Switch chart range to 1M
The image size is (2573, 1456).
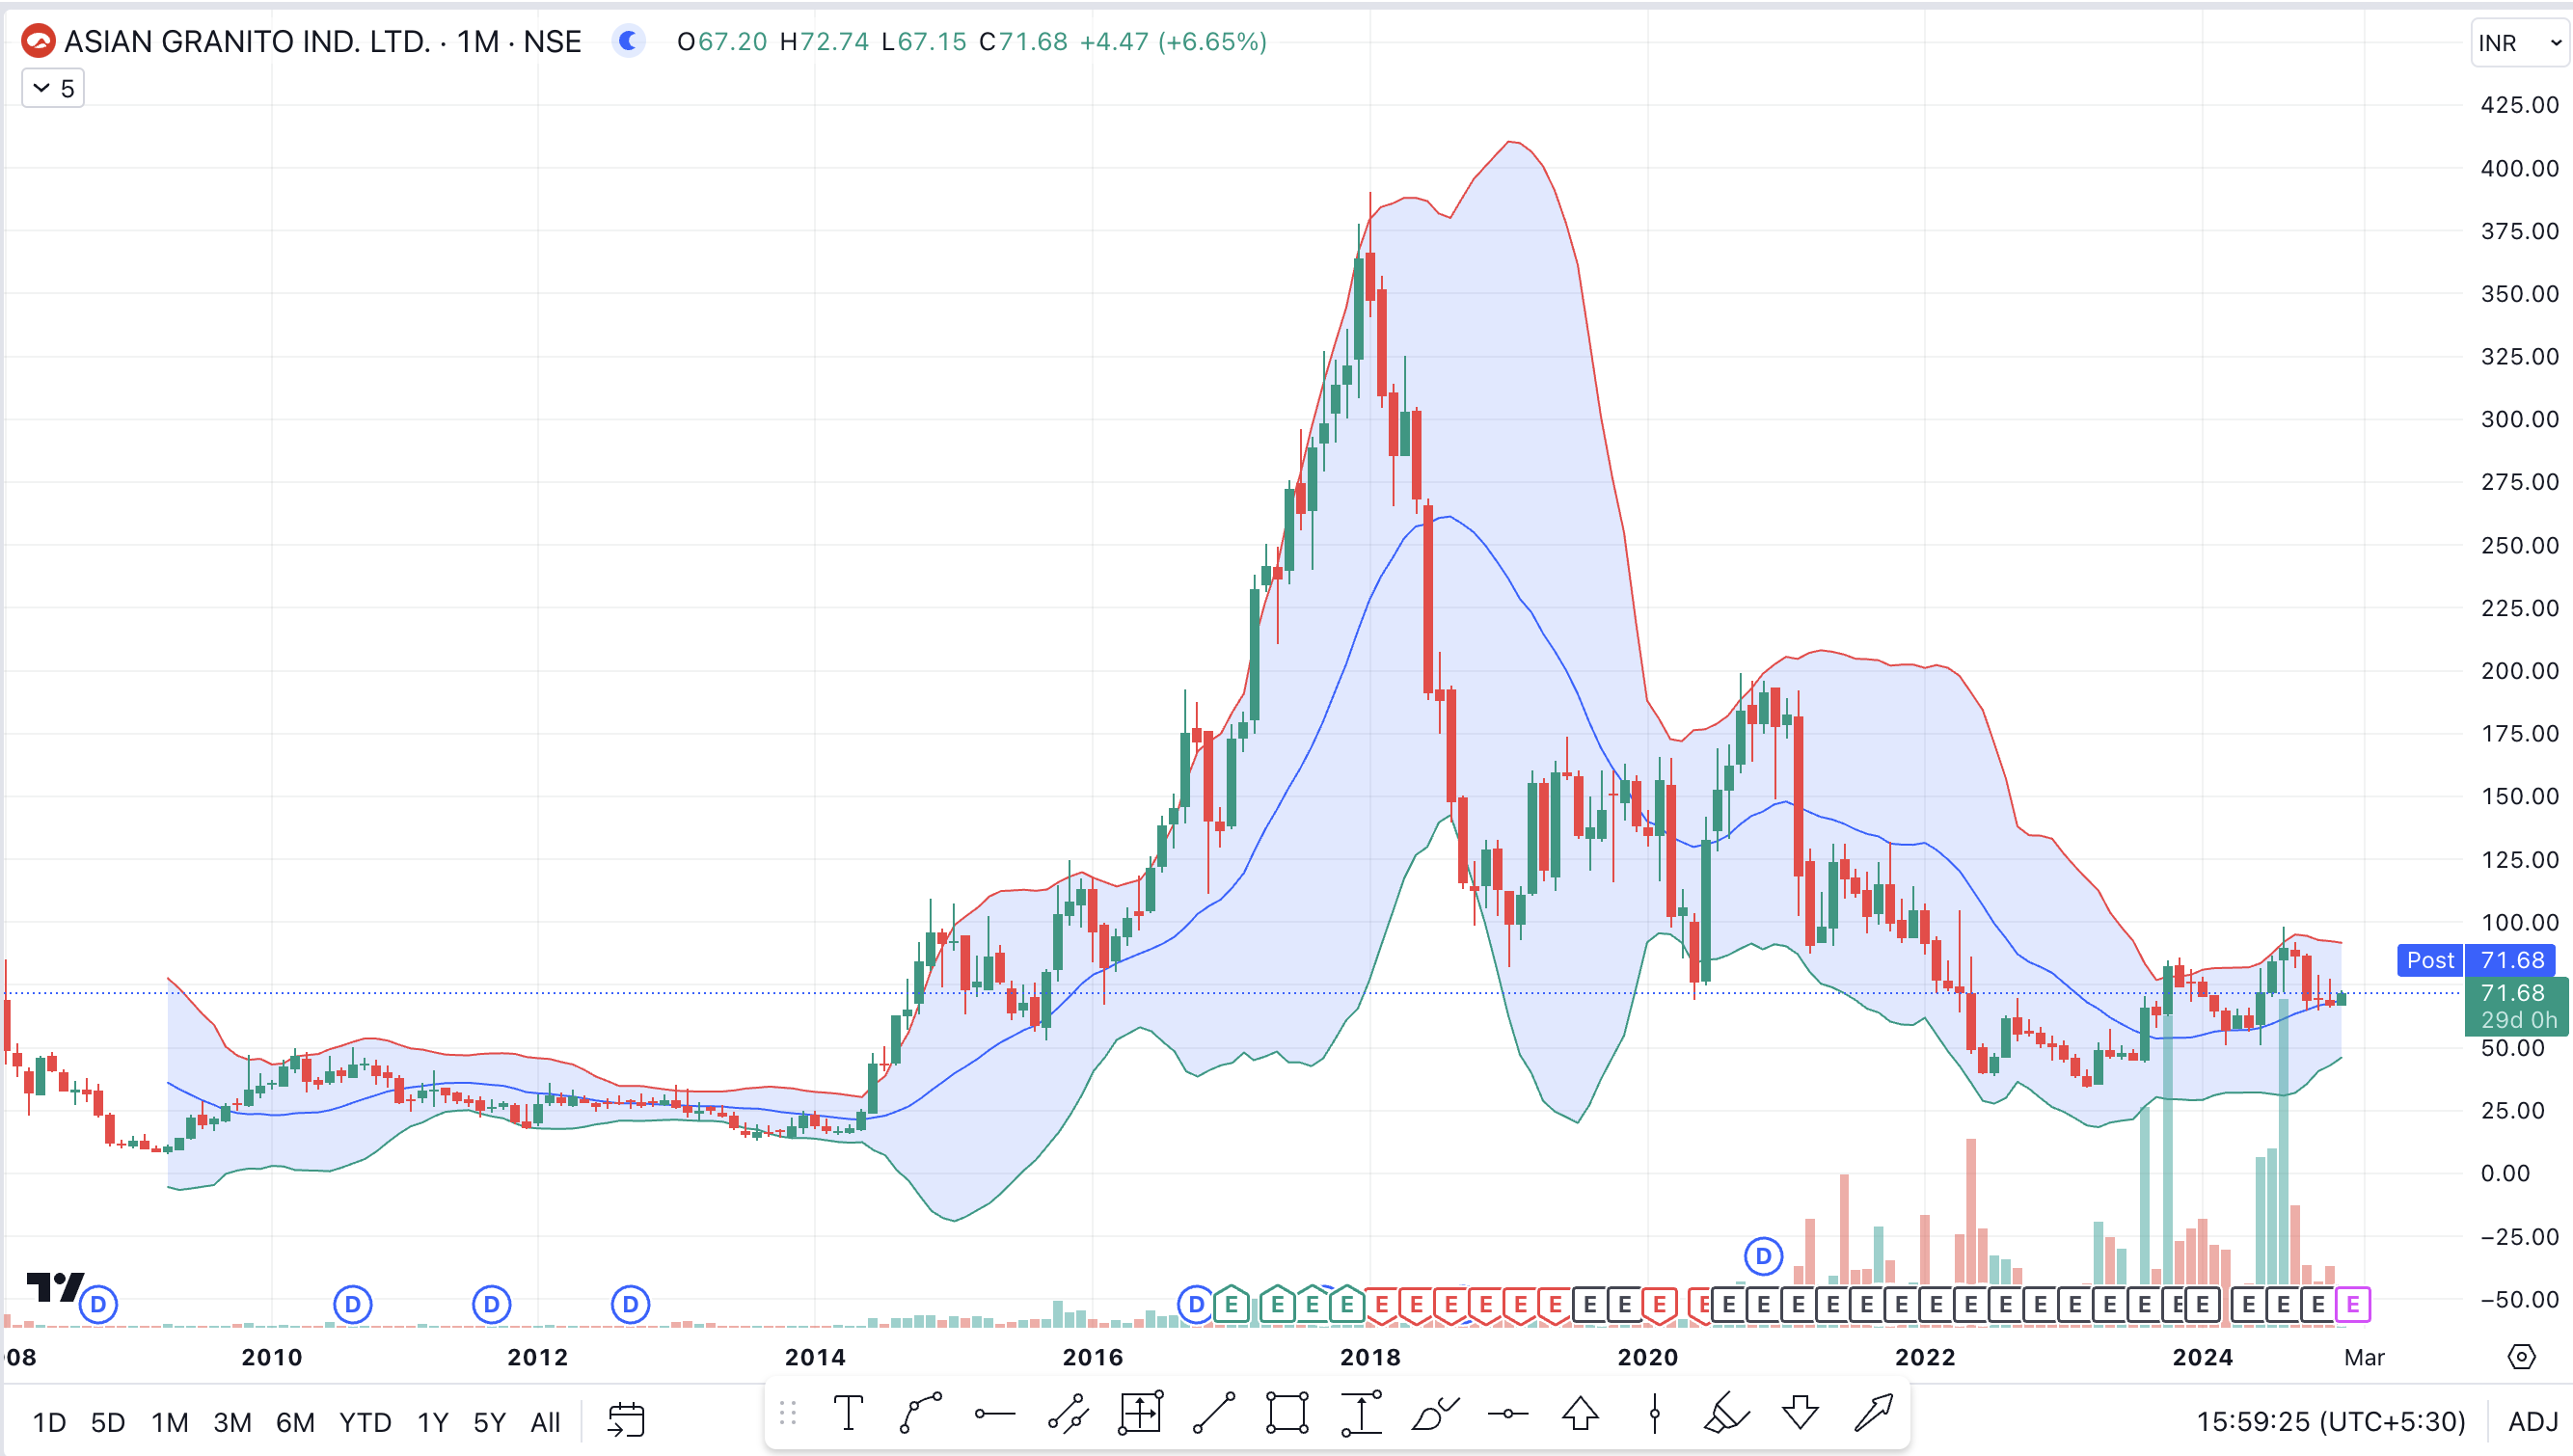(170, 1422)
